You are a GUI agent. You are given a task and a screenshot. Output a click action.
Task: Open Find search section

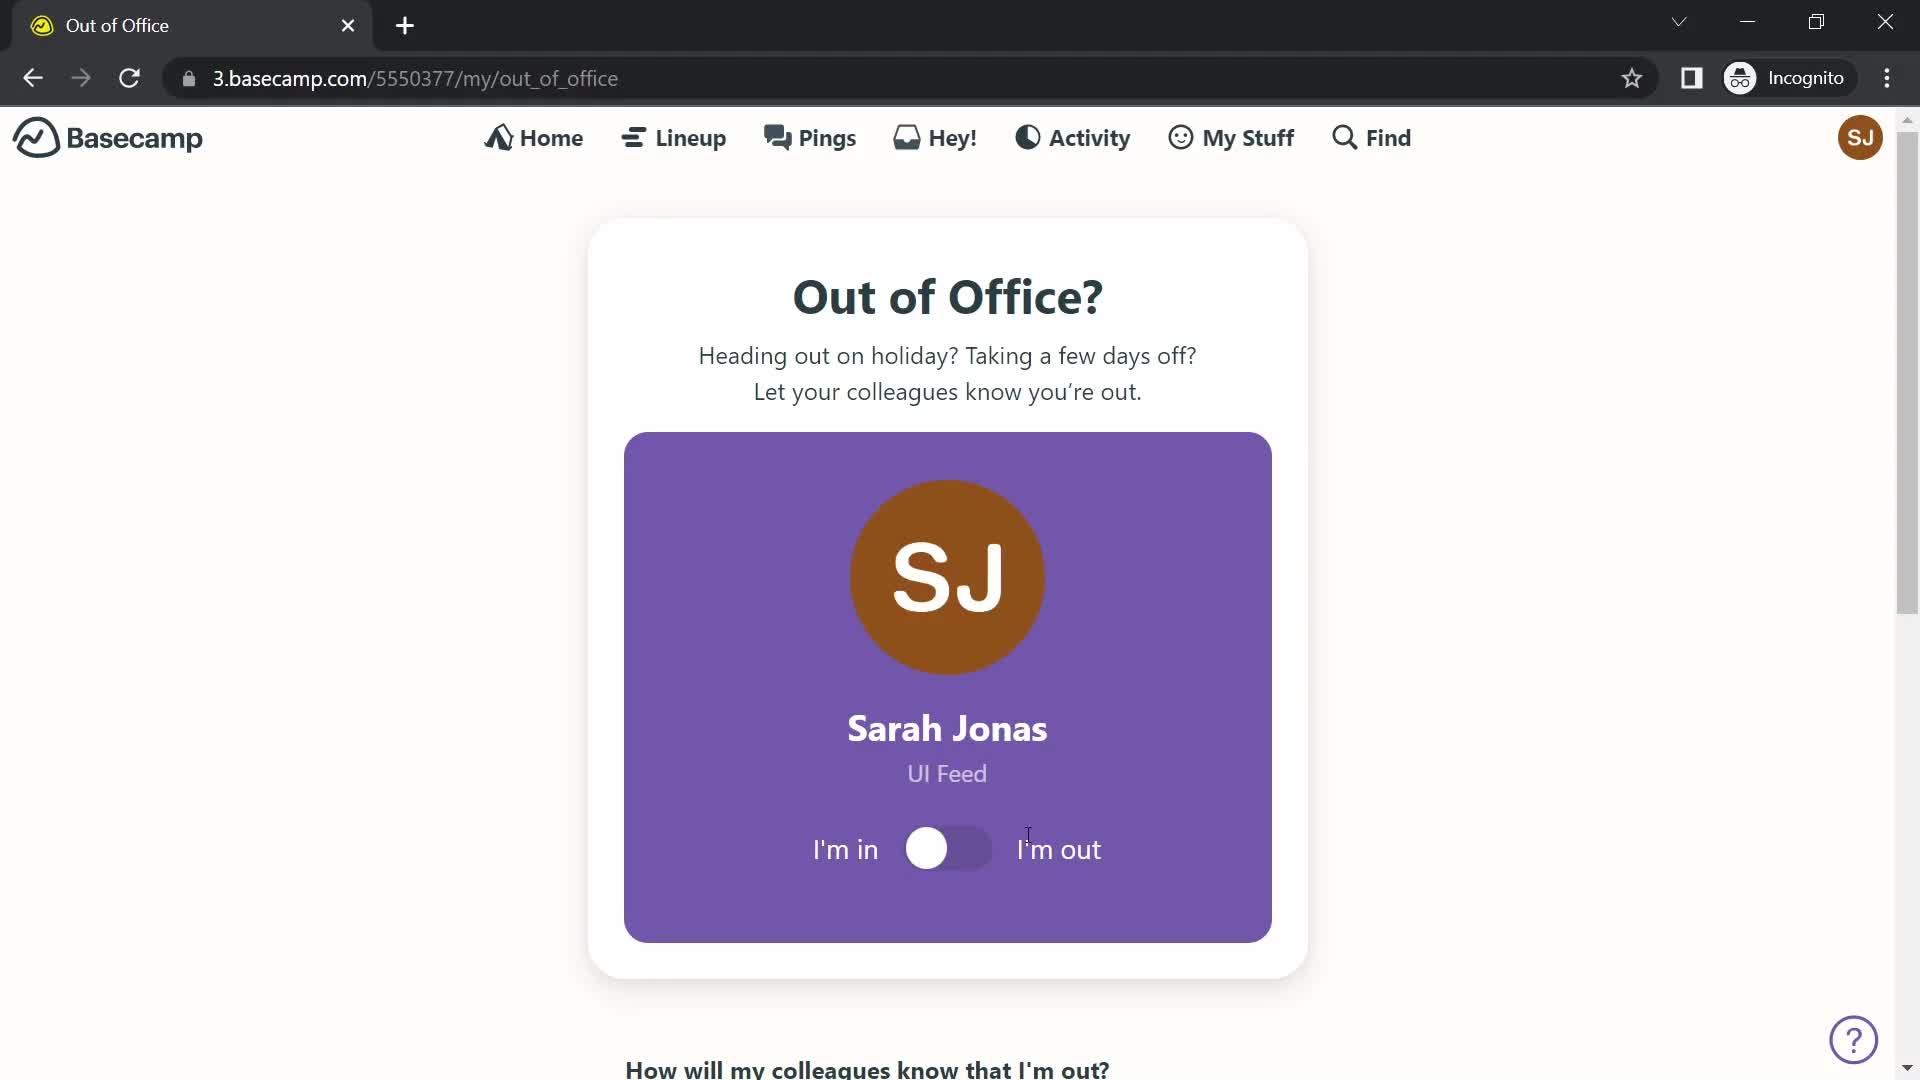click(1371, 137)
